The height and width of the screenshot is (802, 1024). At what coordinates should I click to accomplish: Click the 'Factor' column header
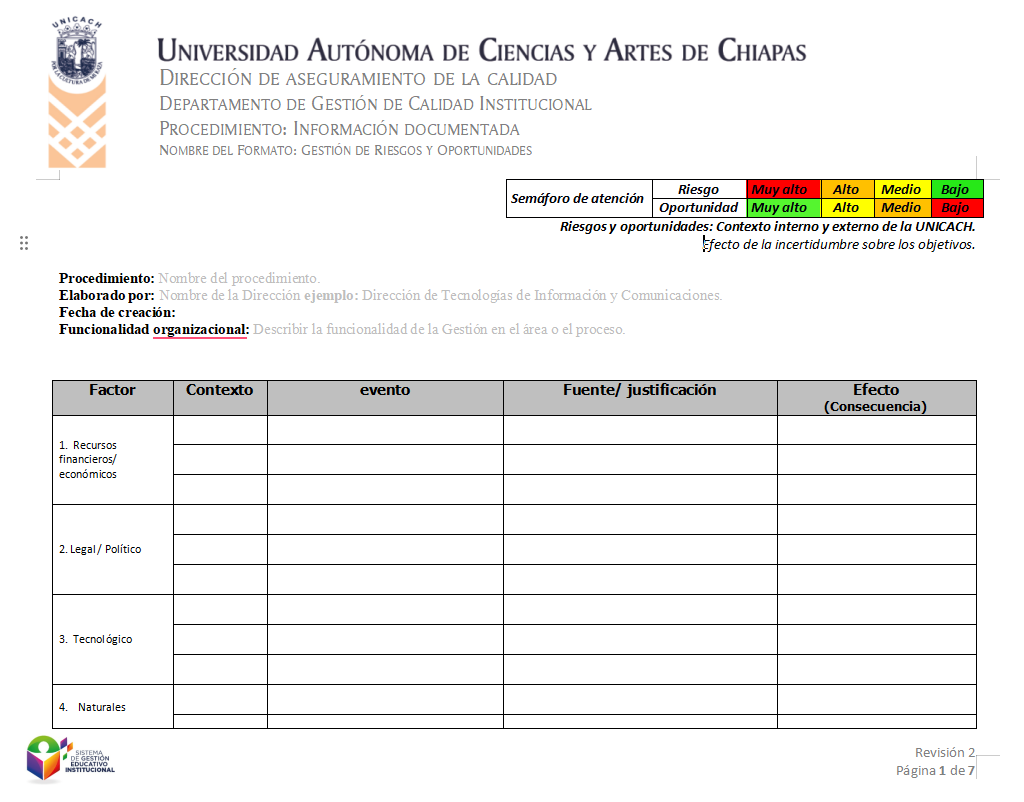click(x=112, y=391)
